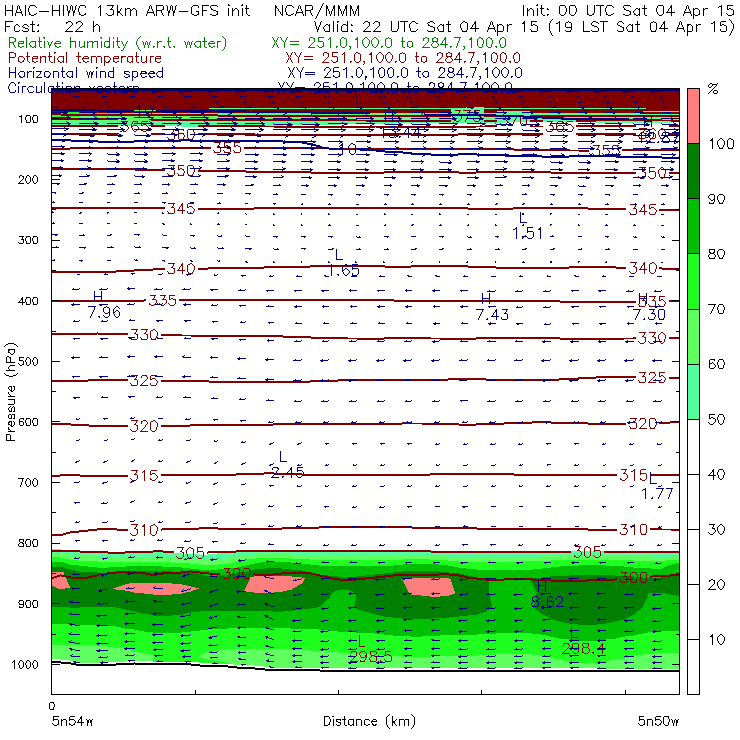Click the darkest green 90-100% color bar segment

[693, 171]
